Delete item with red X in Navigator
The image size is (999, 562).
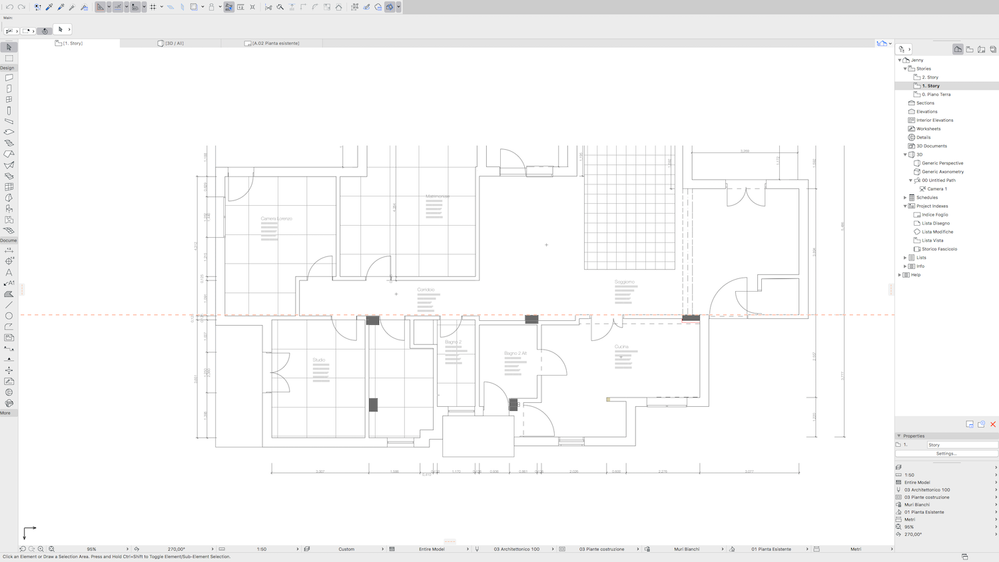point(993,424)
